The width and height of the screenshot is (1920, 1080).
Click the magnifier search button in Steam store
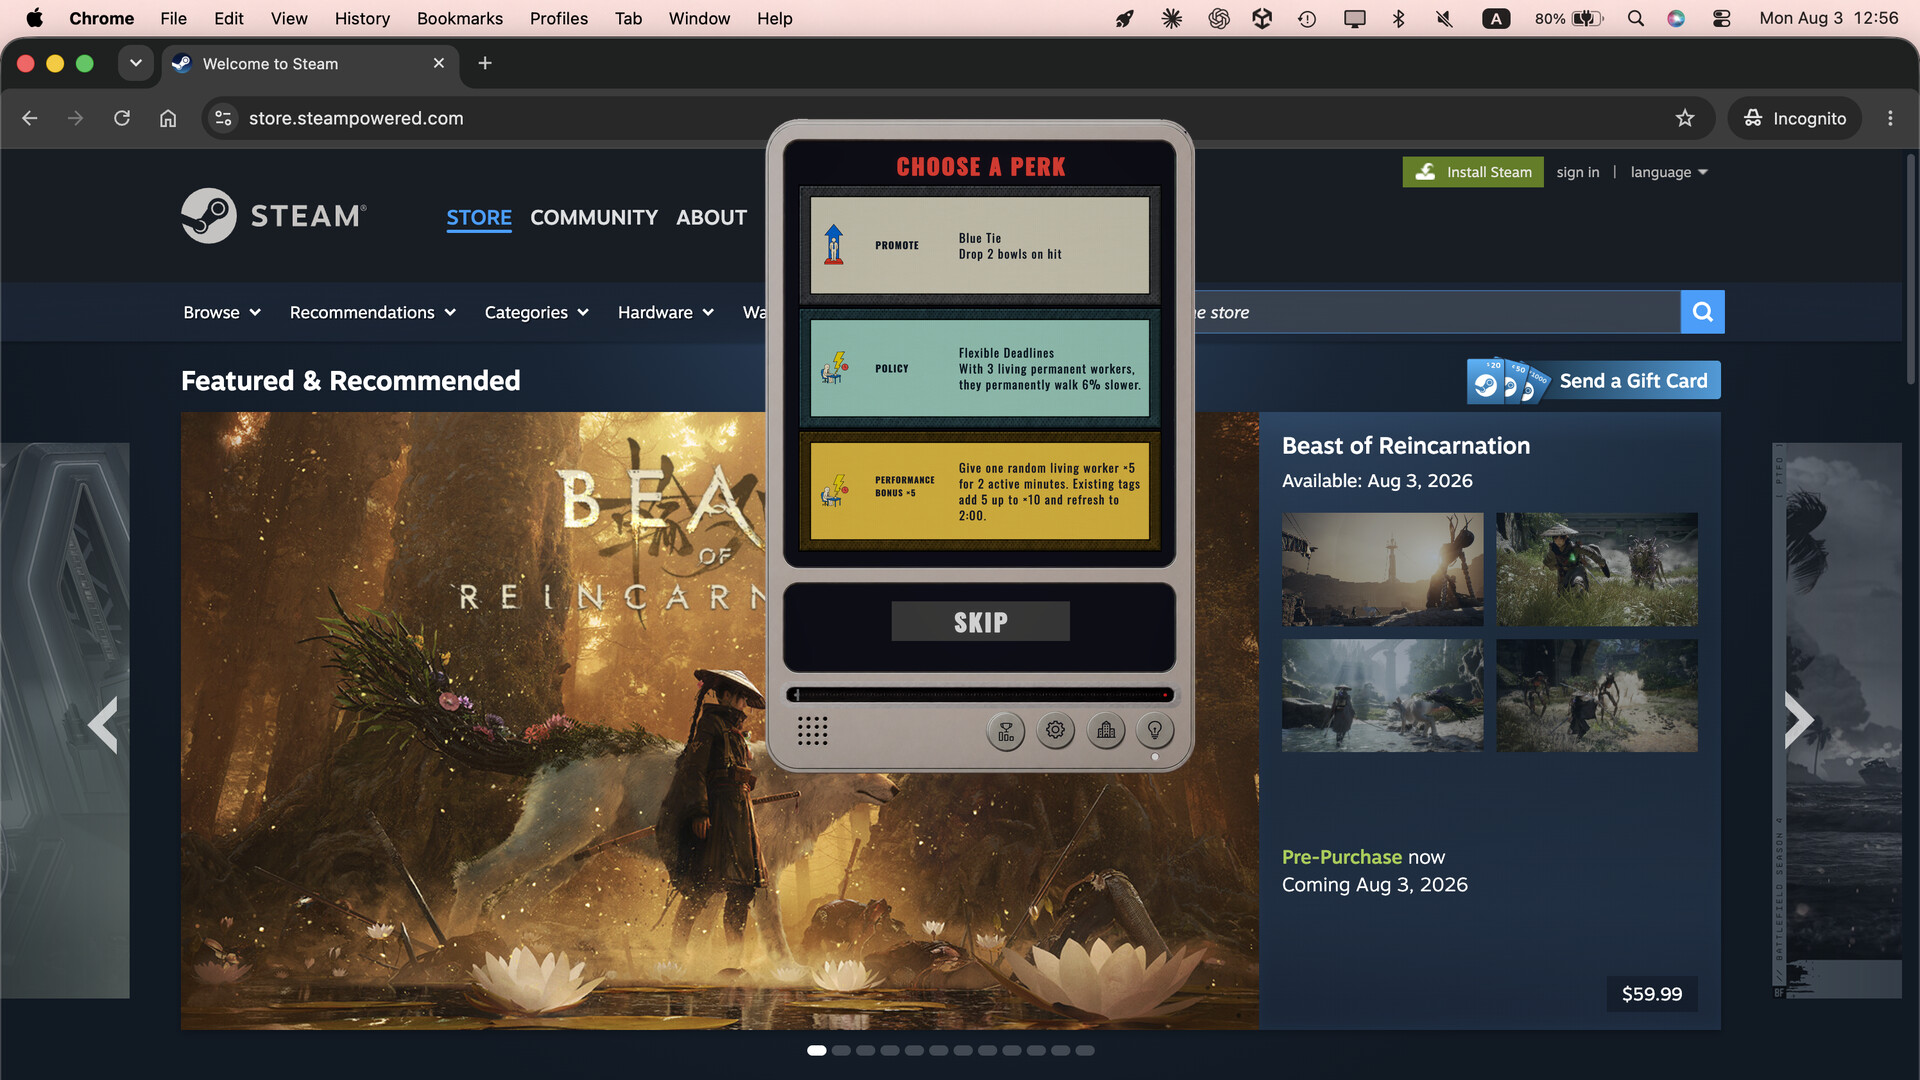[x=1702, y=312]
